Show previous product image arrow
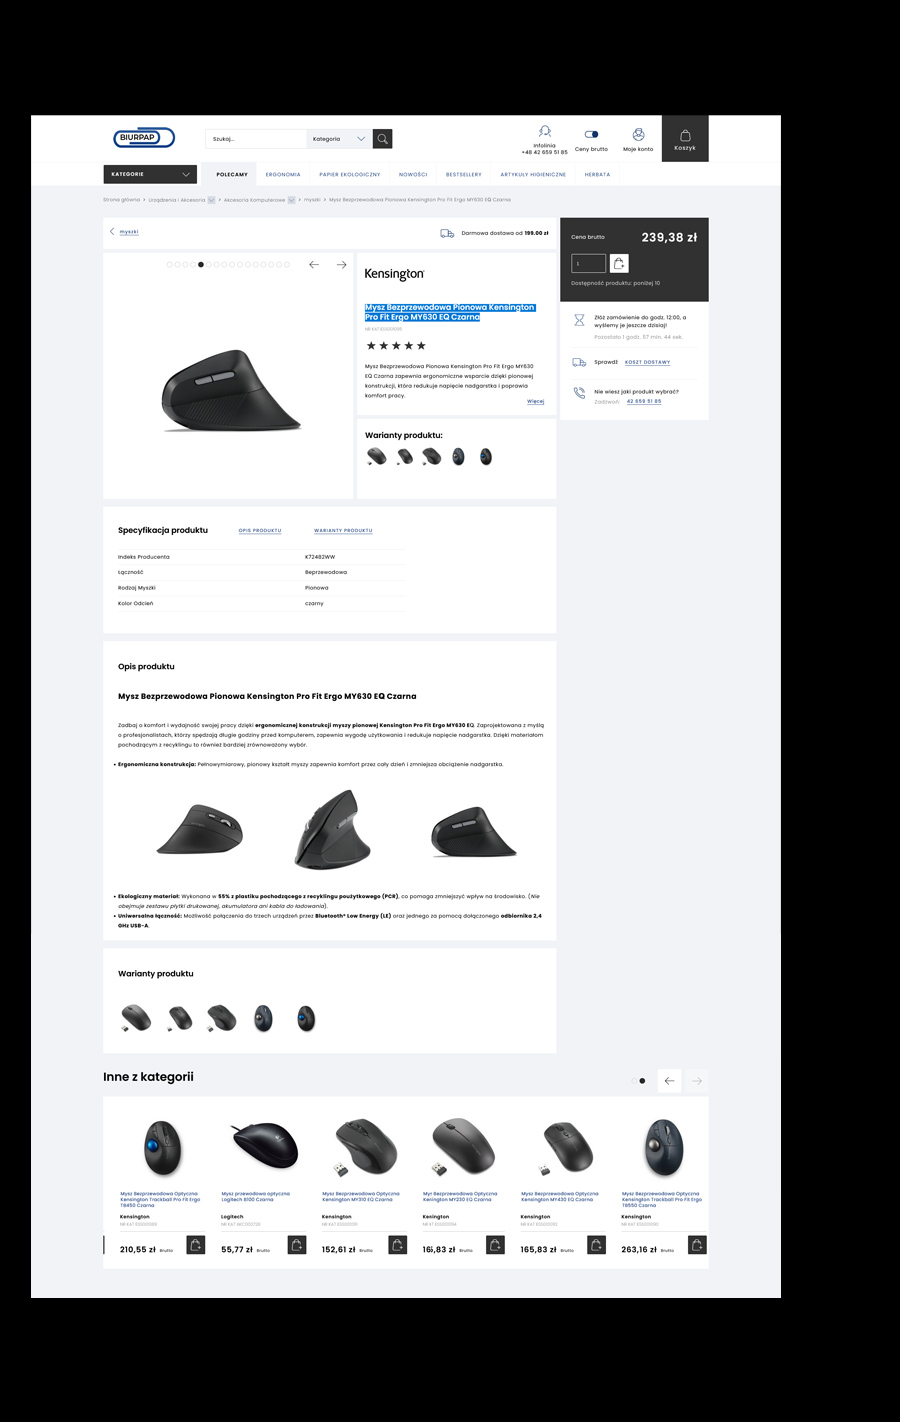The image size is (900, 1422). (314, 265)
